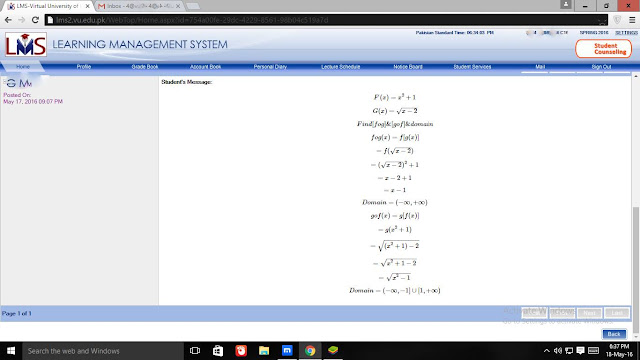Click the Page 1 of 1 text
Screen dimensions: 640x360
click(17, 313)
